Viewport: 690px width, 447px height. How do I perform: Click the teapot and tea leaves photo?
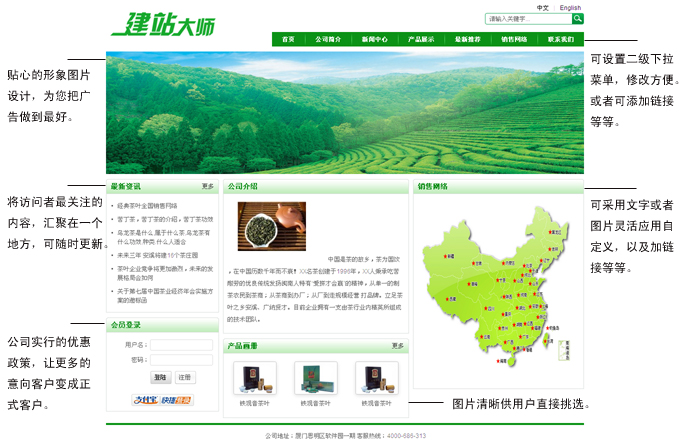tap(272, 226)
